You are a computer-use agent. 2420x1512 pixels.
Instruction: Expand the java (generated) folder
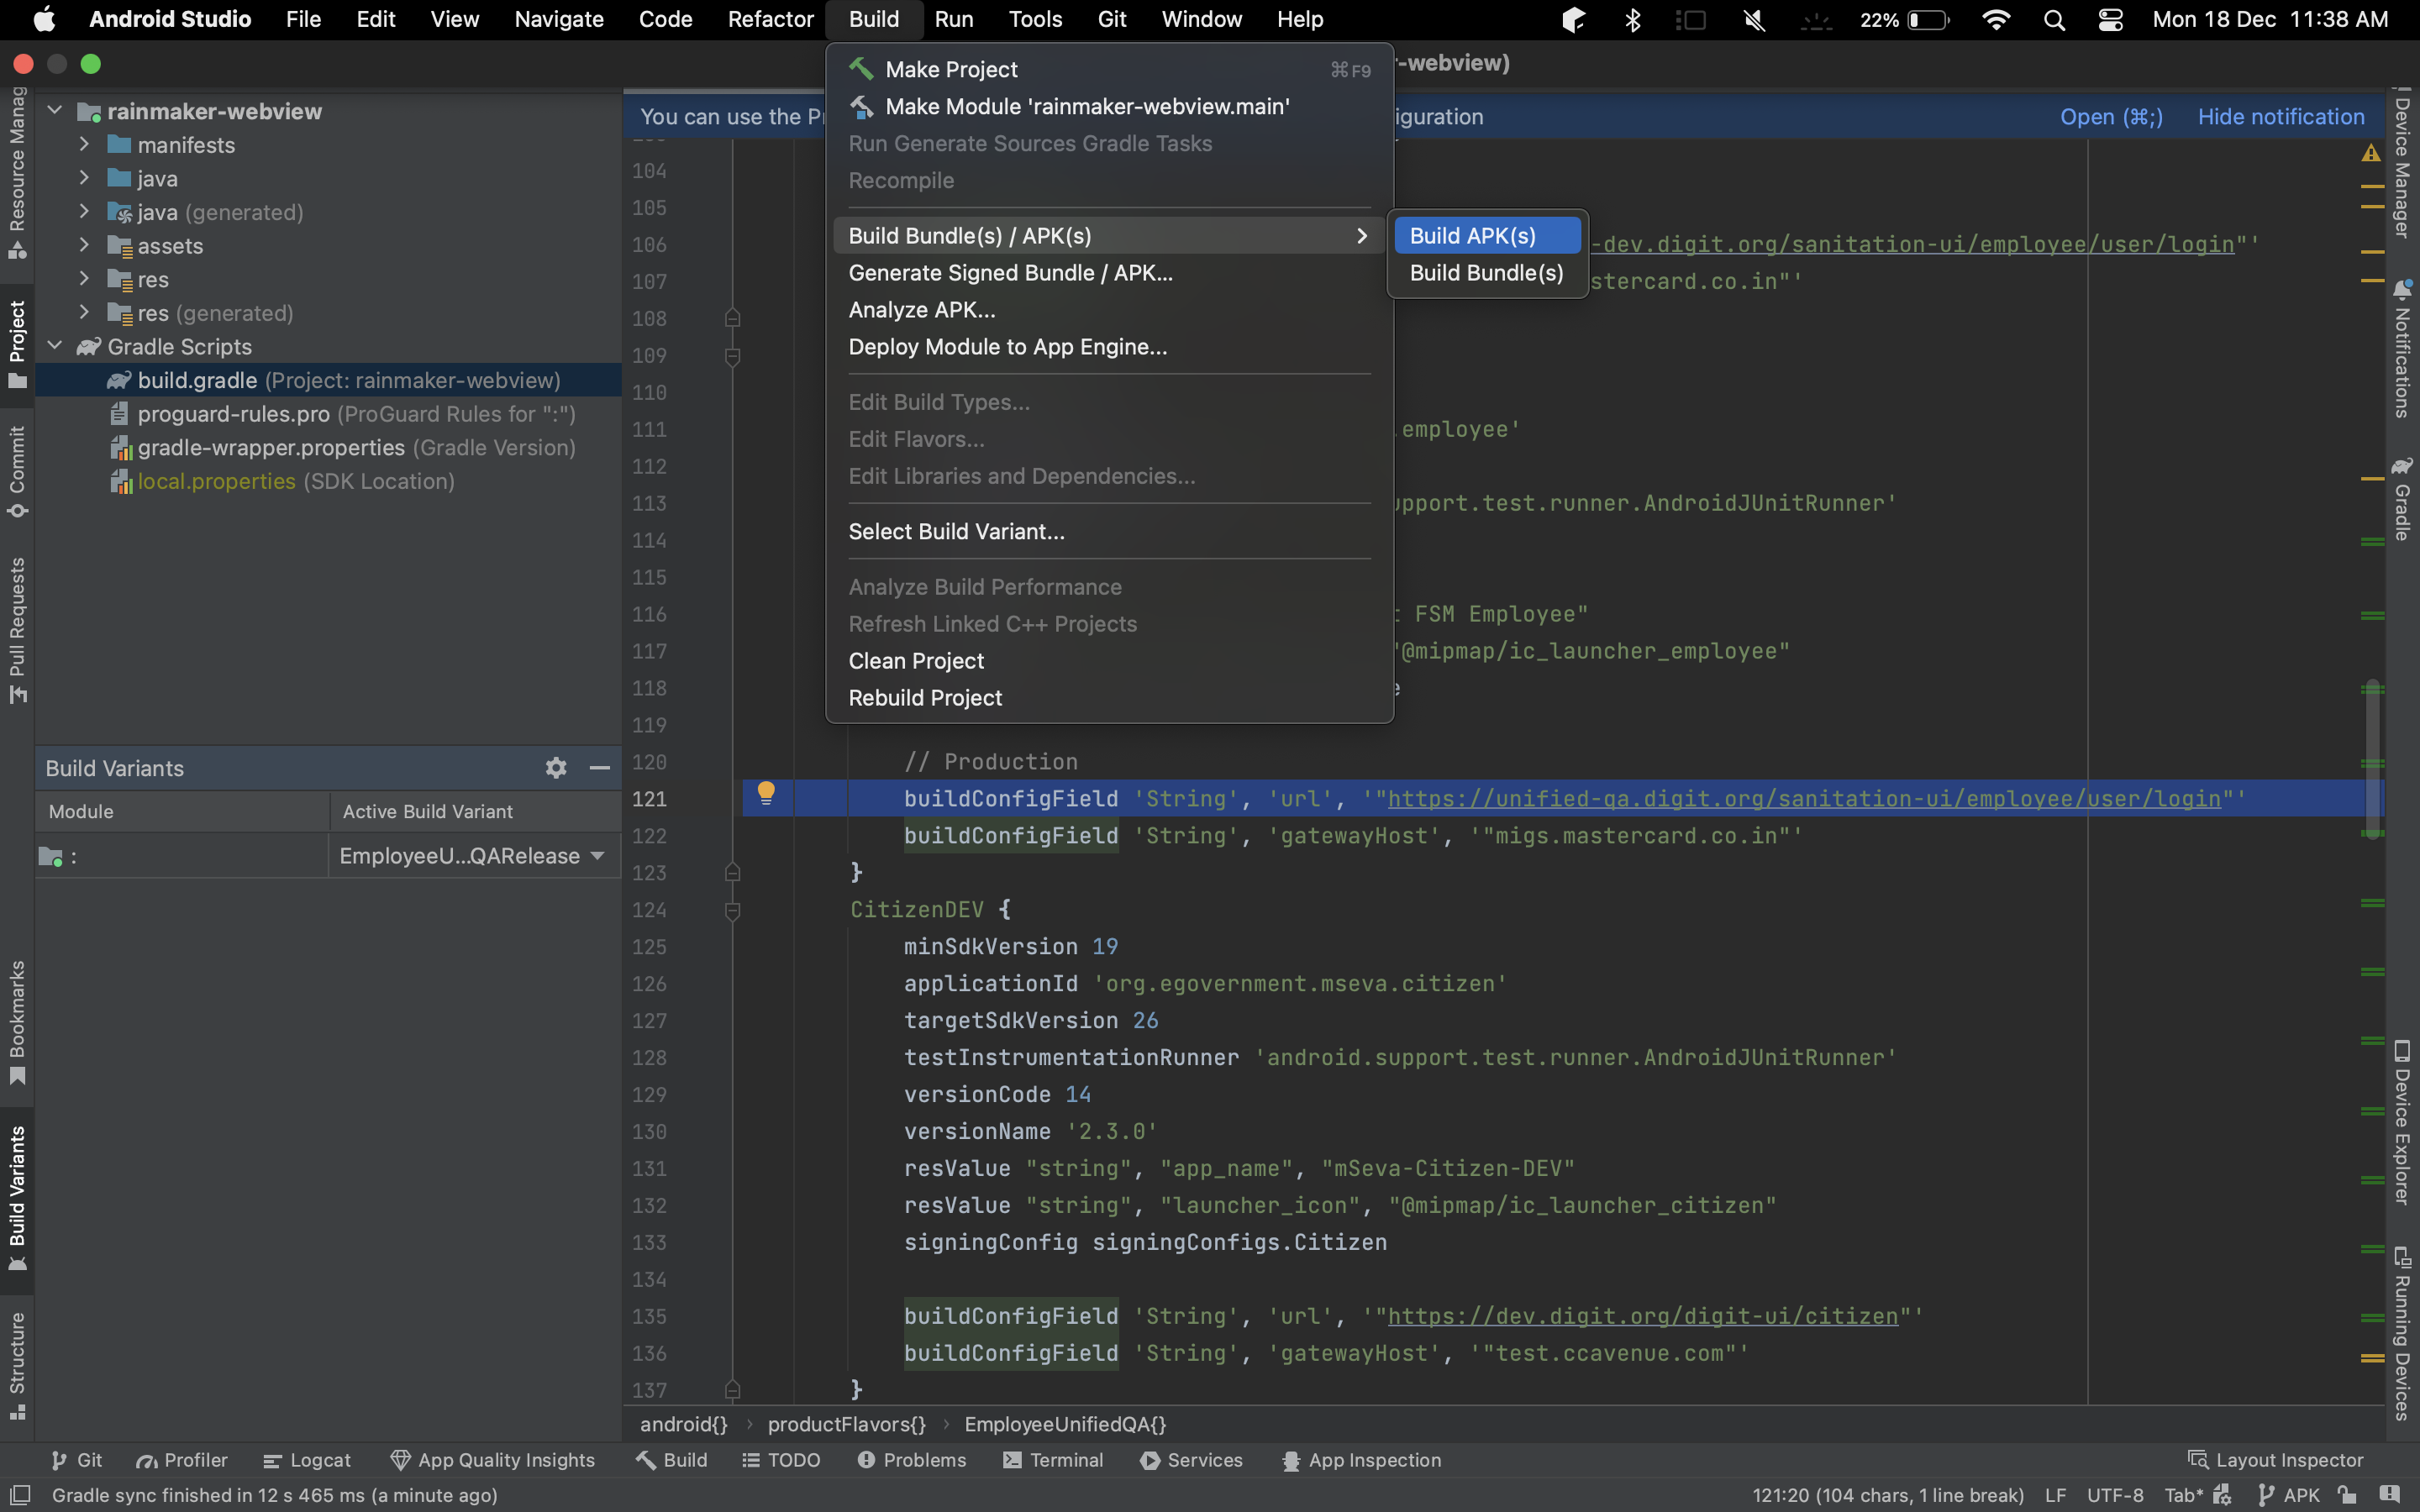coord(85,212)
